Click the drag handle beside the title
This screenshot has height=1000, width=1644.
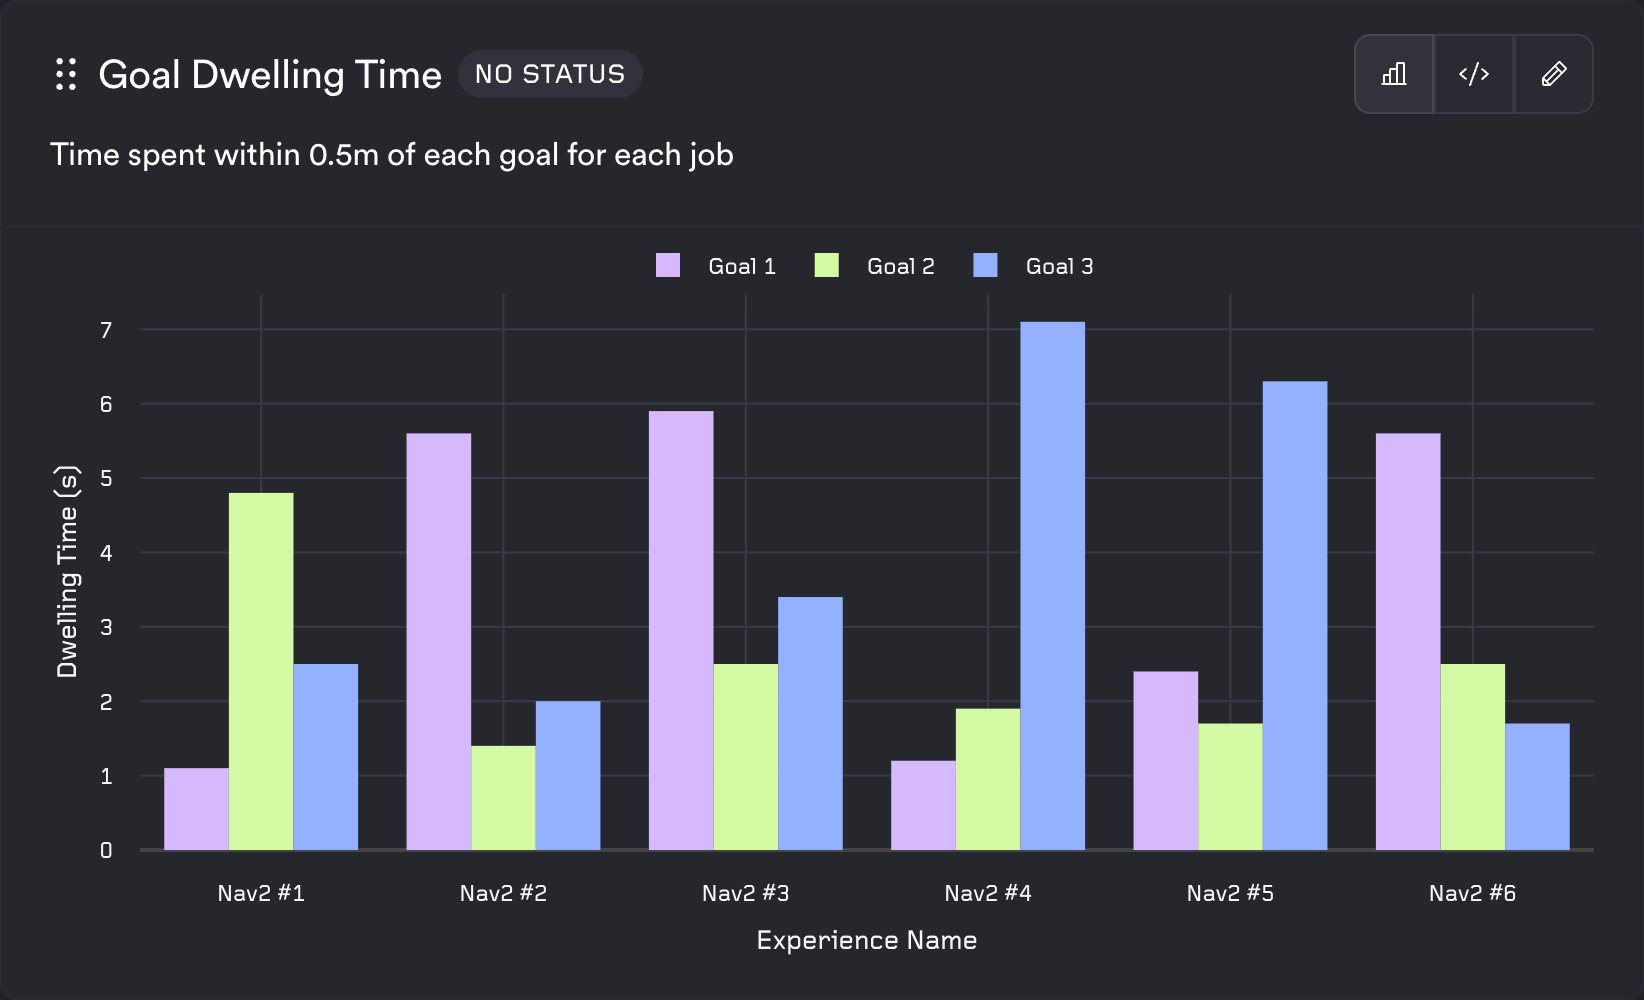(x=66, y=74)
